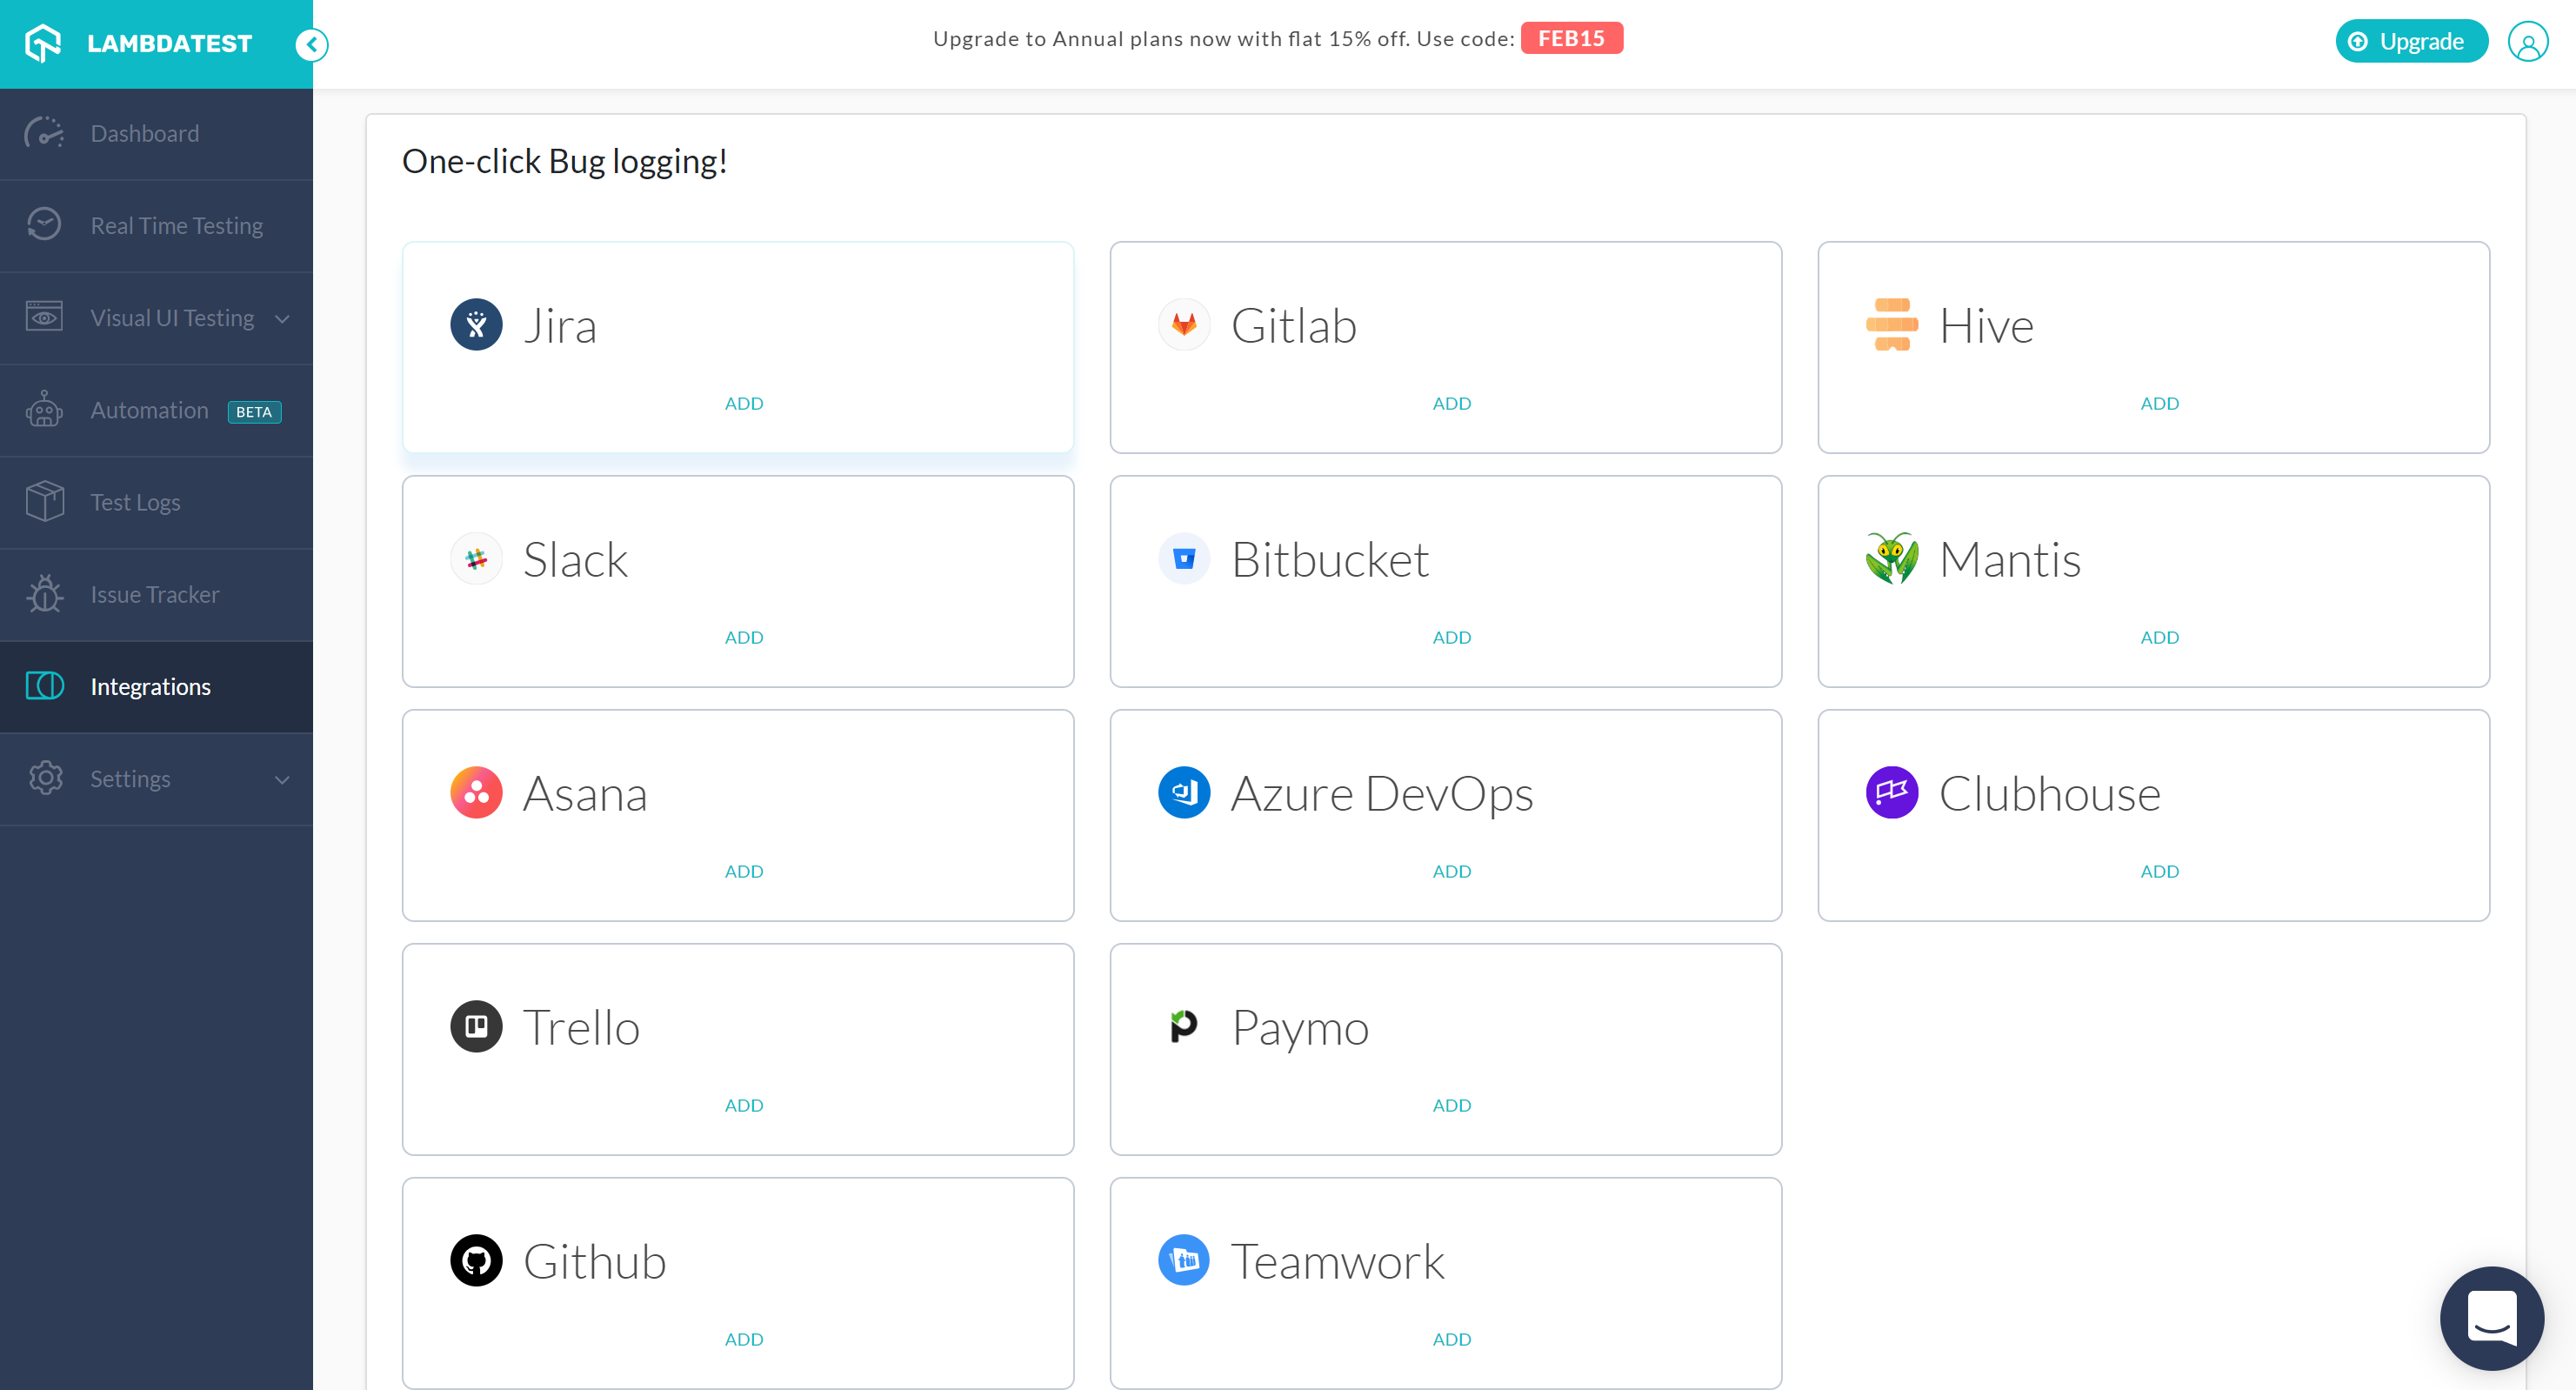Click the Github integration icon
The width and height of the screenshot is (2576, 1390).
point(477,1260)
